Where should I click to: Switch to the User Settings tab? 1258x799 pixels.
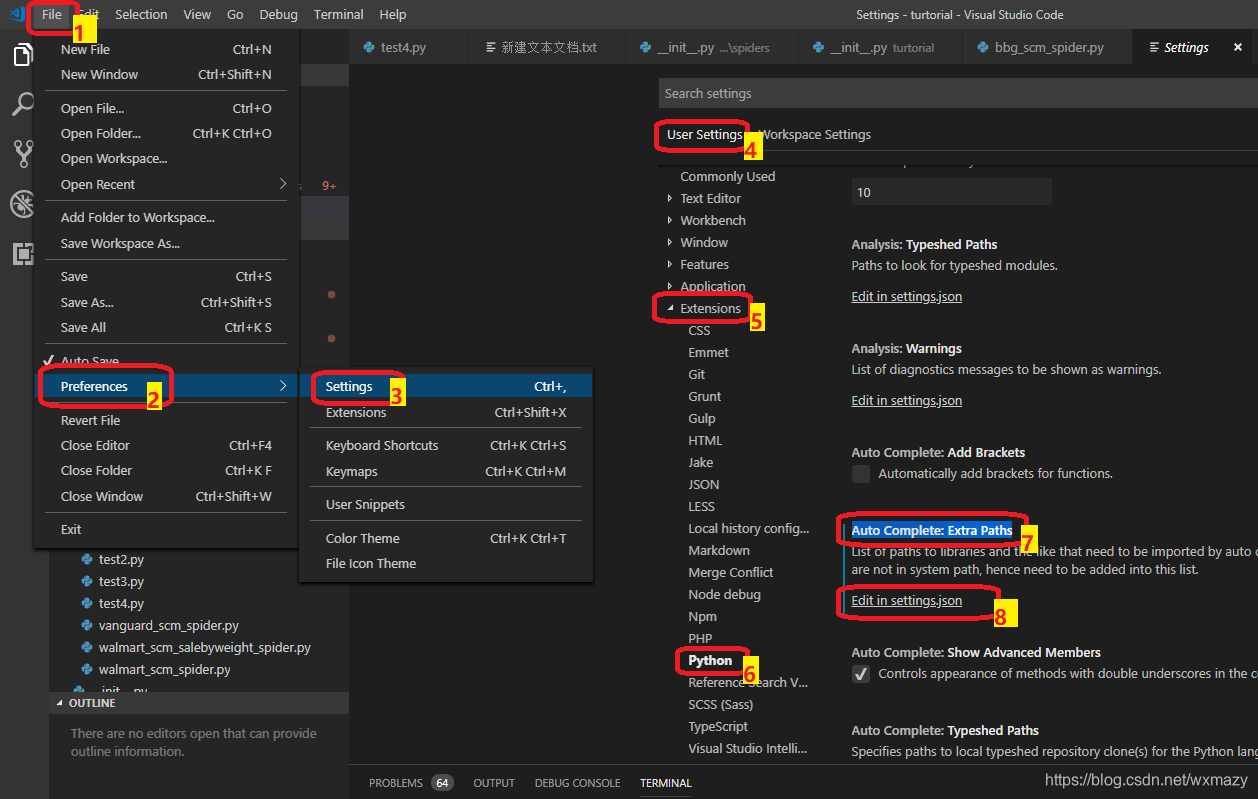[x=704, y=135]
